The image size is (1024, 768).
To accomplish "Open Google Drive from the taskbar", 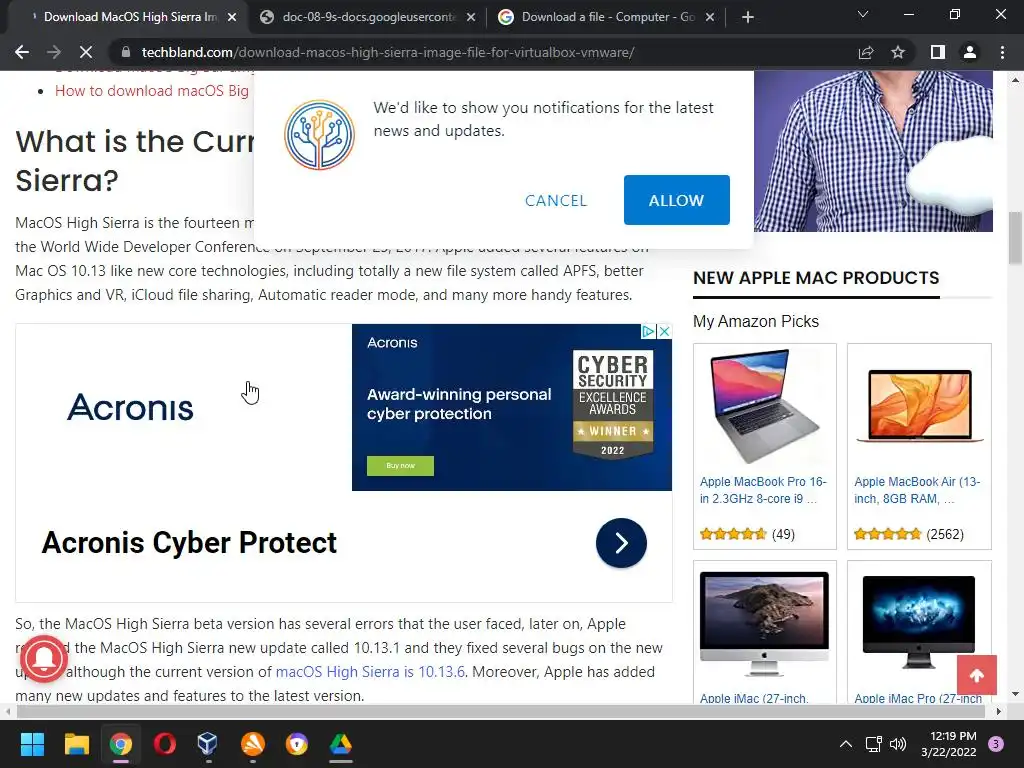I will [340, 744].
